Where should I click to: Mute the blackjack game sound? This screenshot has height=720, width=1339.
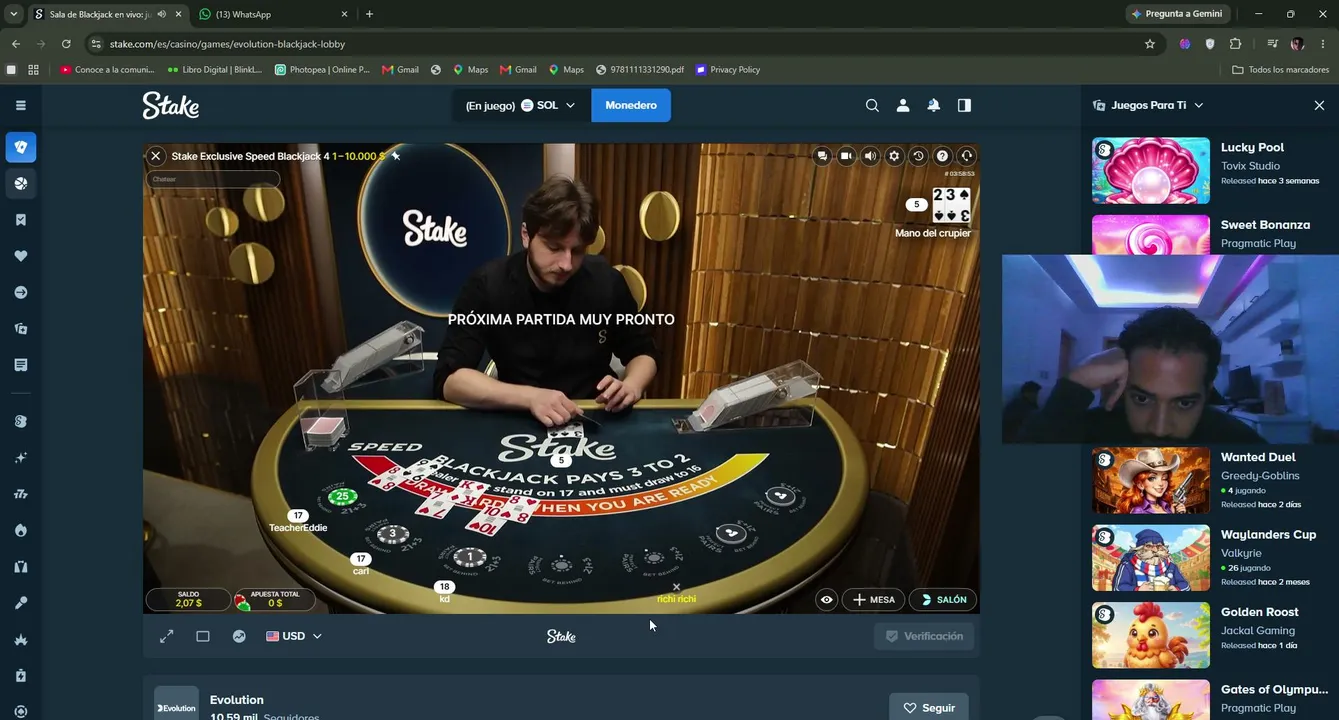tap(870, 156)
